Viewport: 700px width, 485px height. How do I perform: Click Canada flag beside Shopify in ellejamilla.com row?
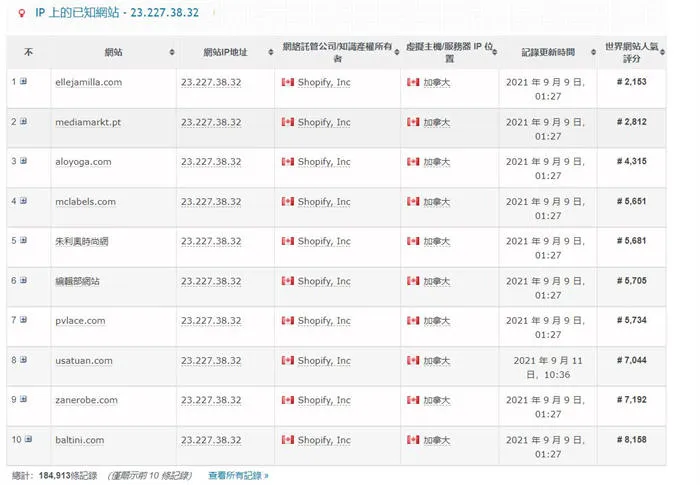(x=288, y=82)
